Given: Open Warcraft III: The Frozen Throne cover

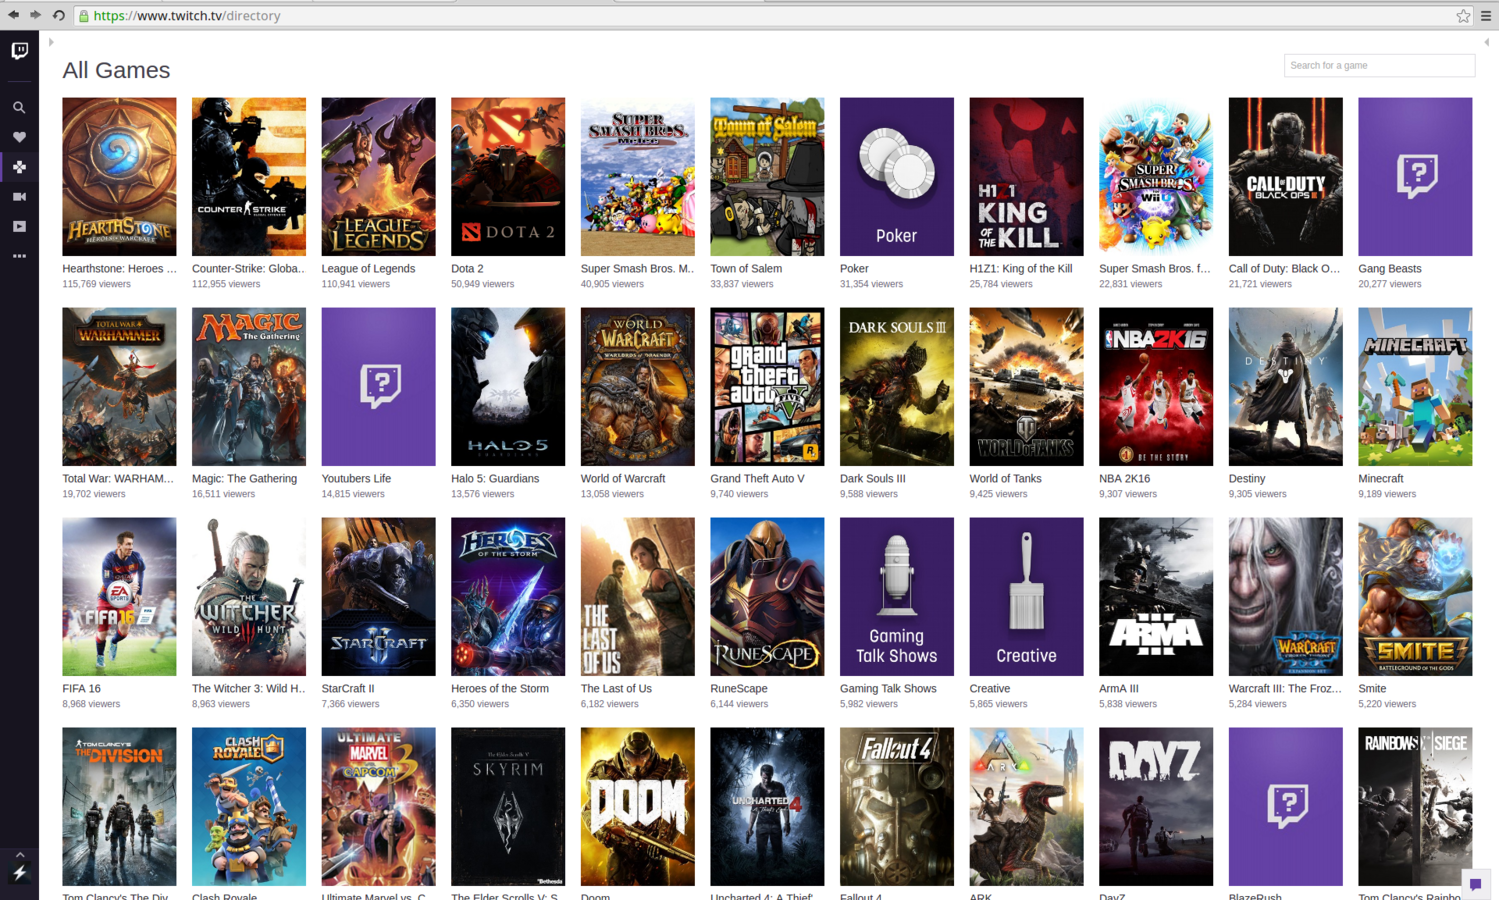Looking at the screenshot, I should [1286, 597].
